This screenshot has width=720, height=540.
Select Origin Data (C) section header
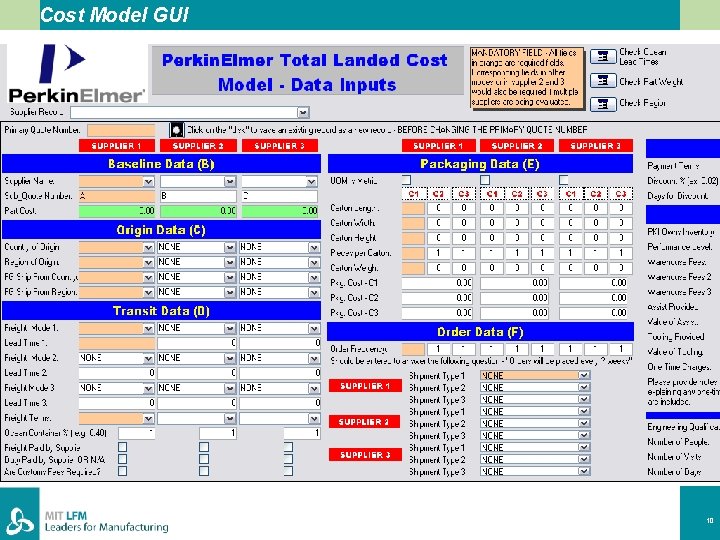pyautogui.click(x=161, y=230)
